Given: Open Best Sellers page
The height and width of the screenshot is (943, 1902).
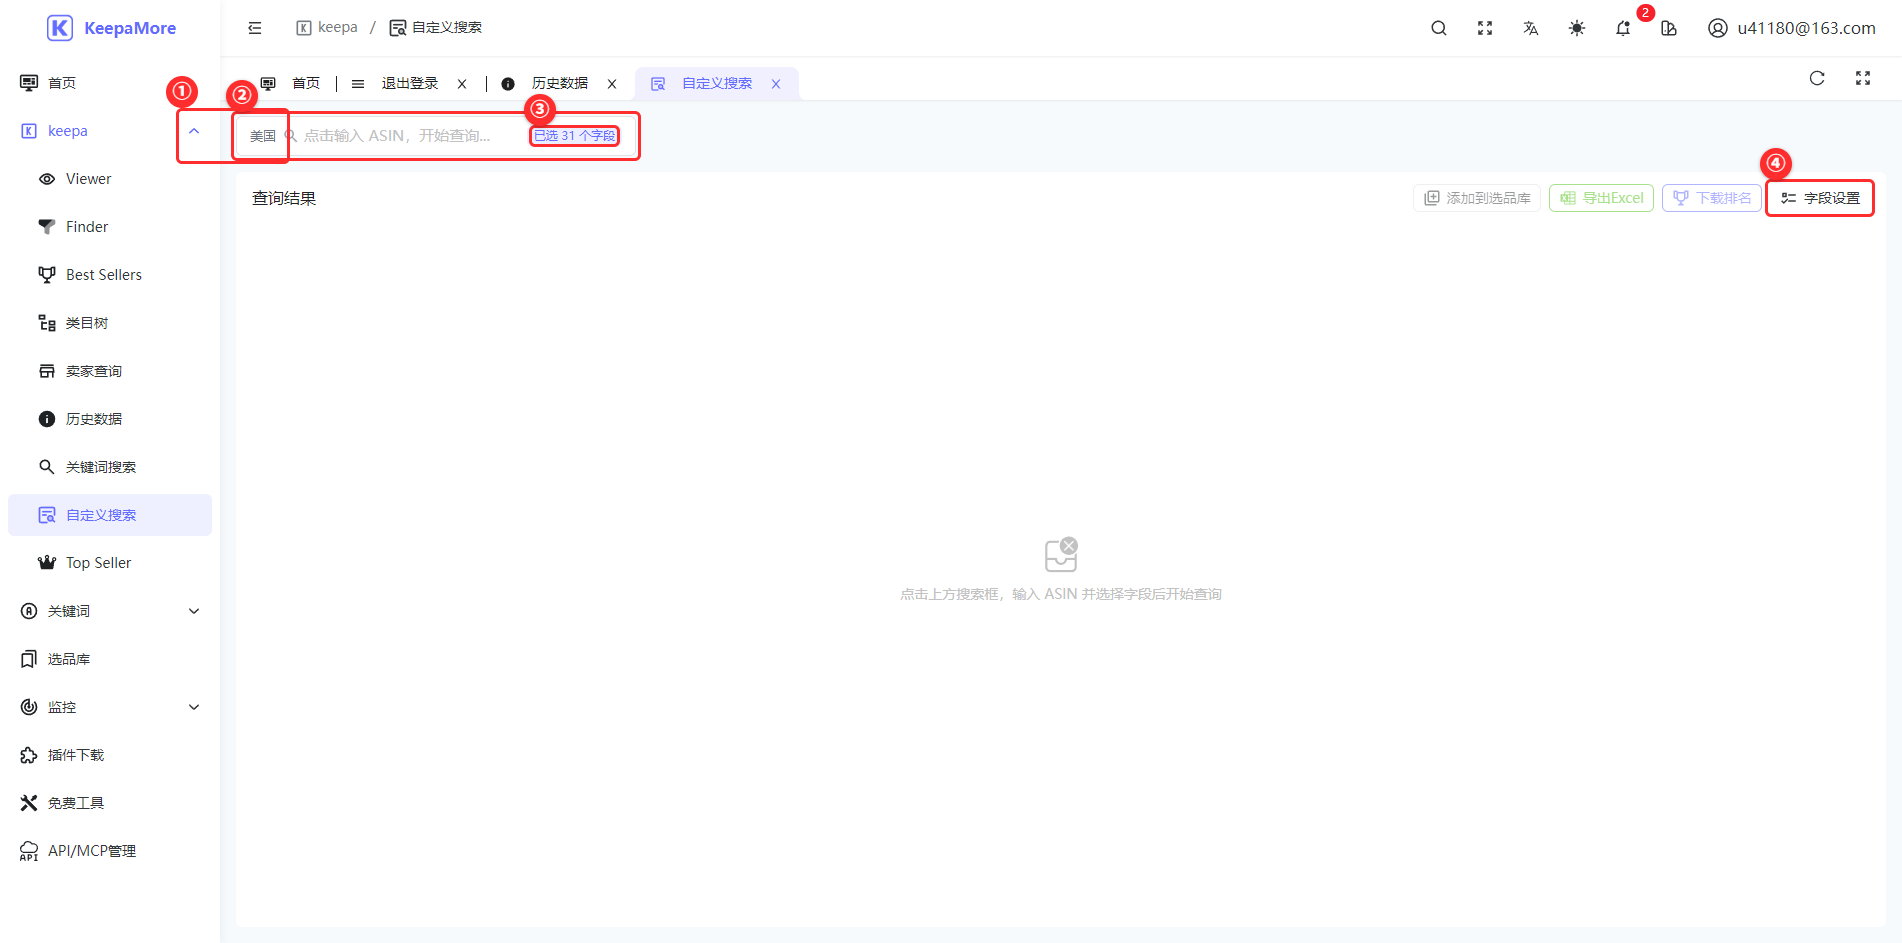Looking at the screenshot, I should pyautogui.click(x=110, y=275).
